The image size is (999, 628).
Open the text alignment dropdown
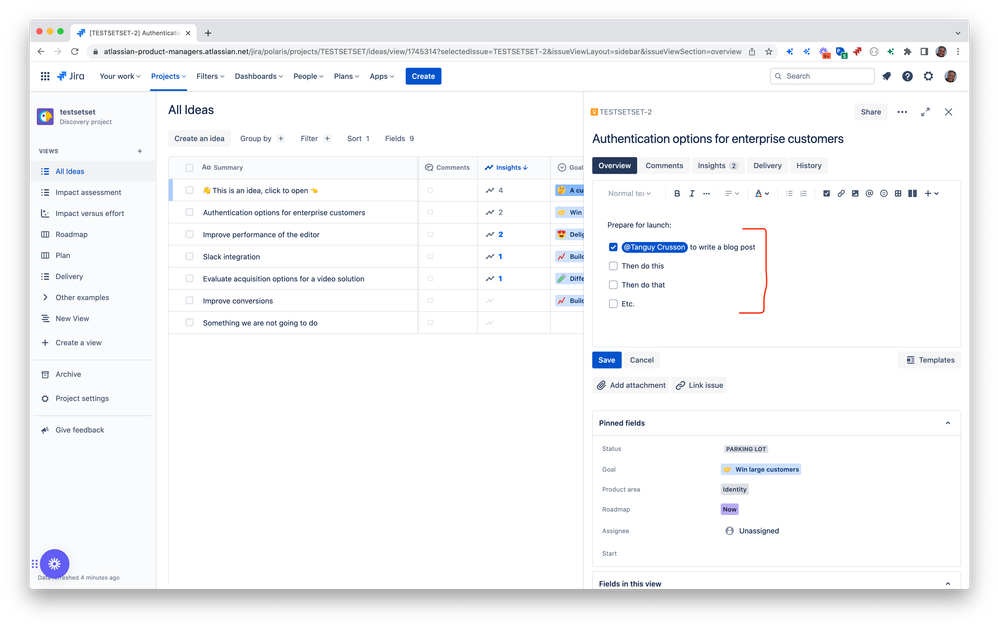click(731, 194)
